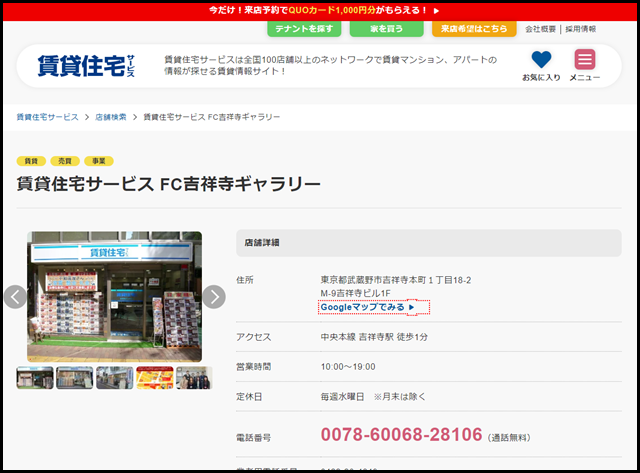Select the third street view thumbnail

[115, 378]
